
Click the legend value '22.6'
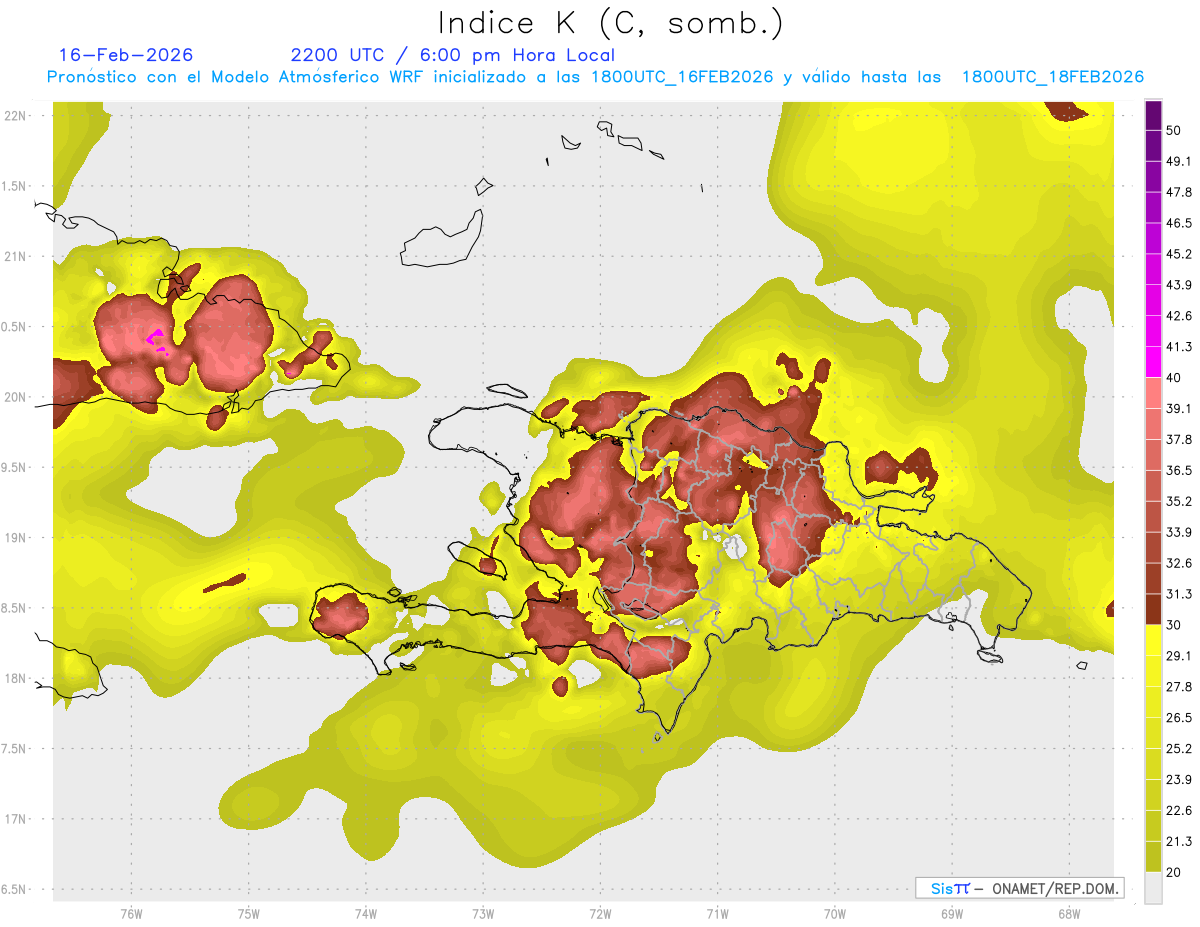tap(1178, 811)
